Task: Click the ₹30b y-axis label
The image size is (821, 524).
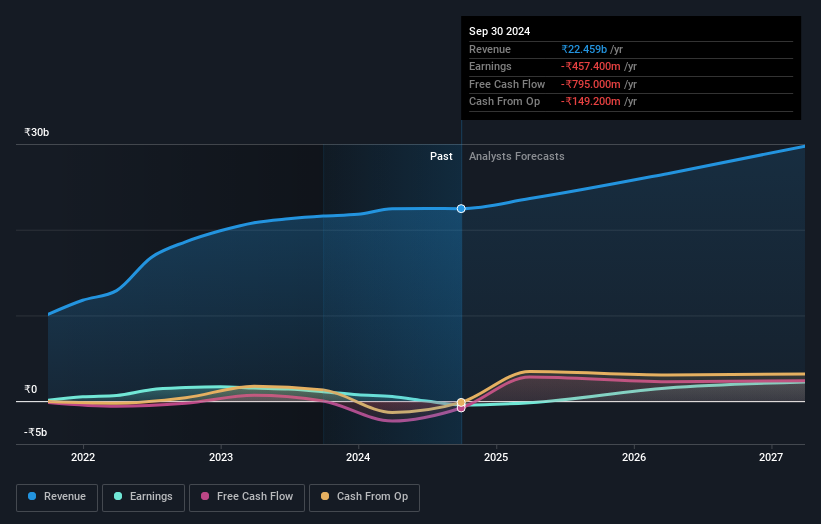Action: coord(37,132)
